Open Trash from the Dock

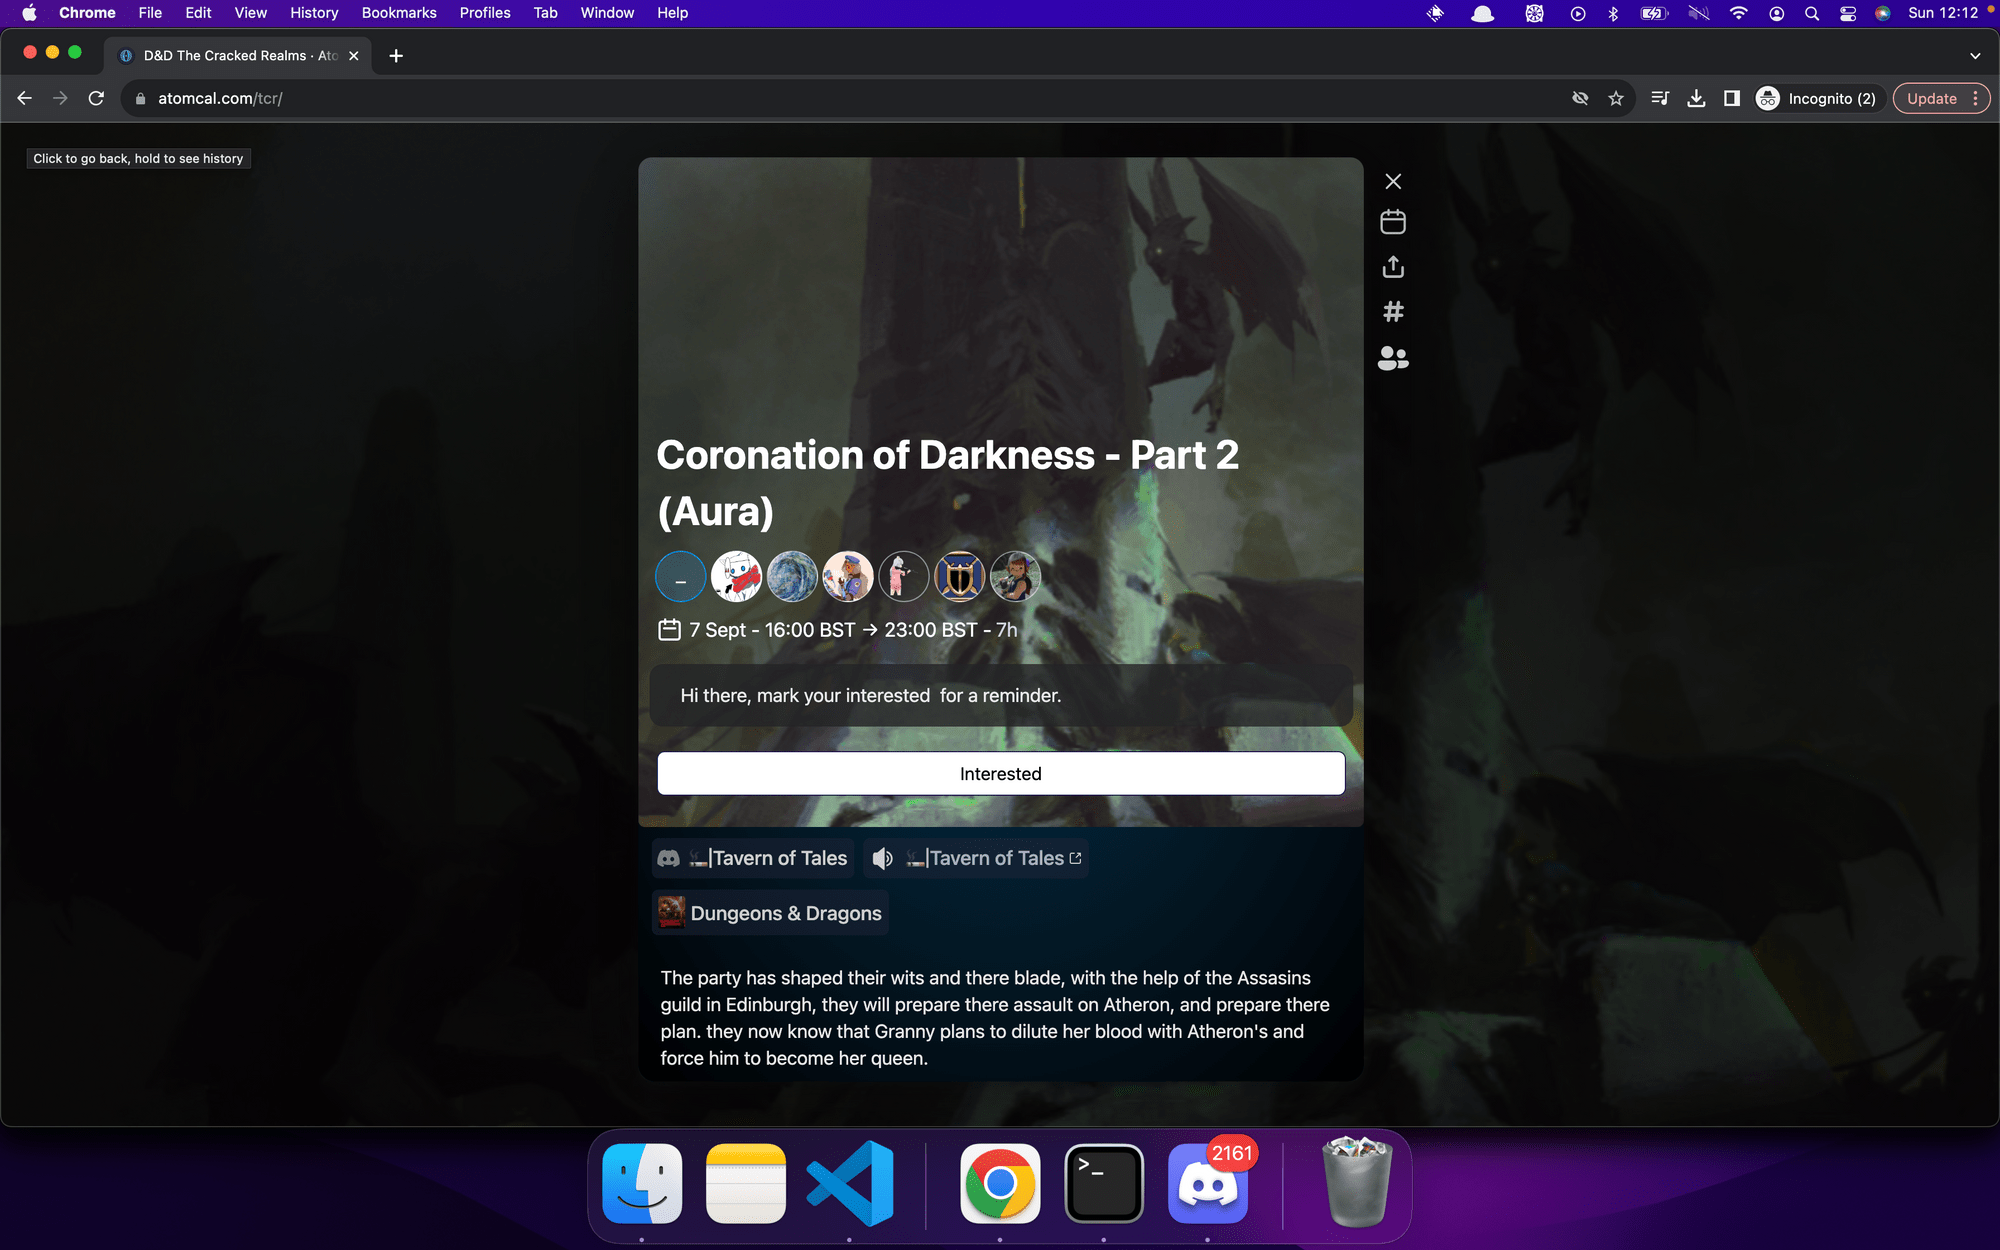(1357, 1184)
